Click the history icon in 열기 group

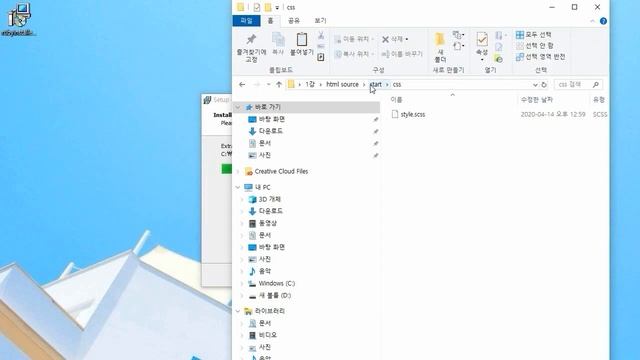[x=499, y=59]
